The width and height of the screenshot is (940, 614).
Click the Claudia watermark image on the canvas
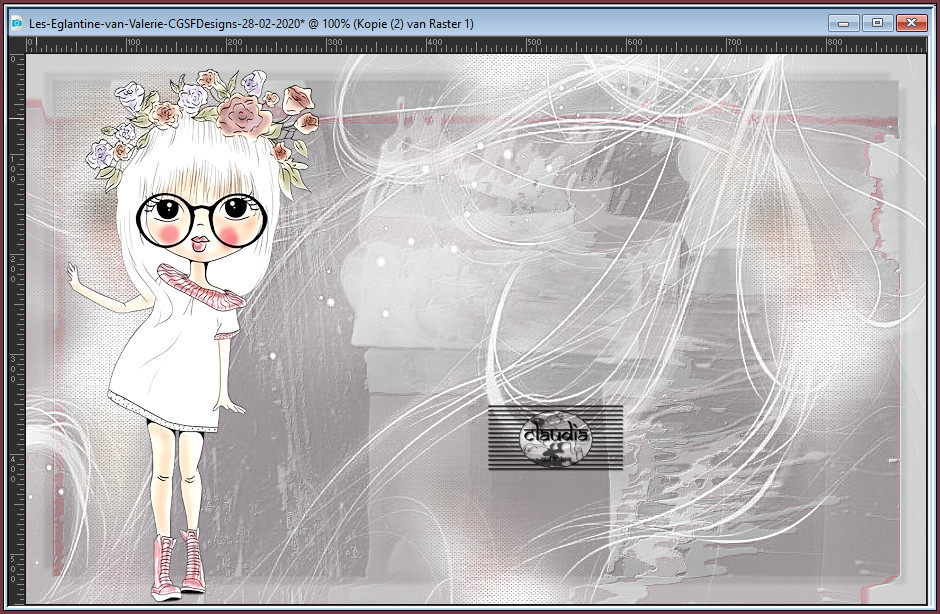[555, 438]
